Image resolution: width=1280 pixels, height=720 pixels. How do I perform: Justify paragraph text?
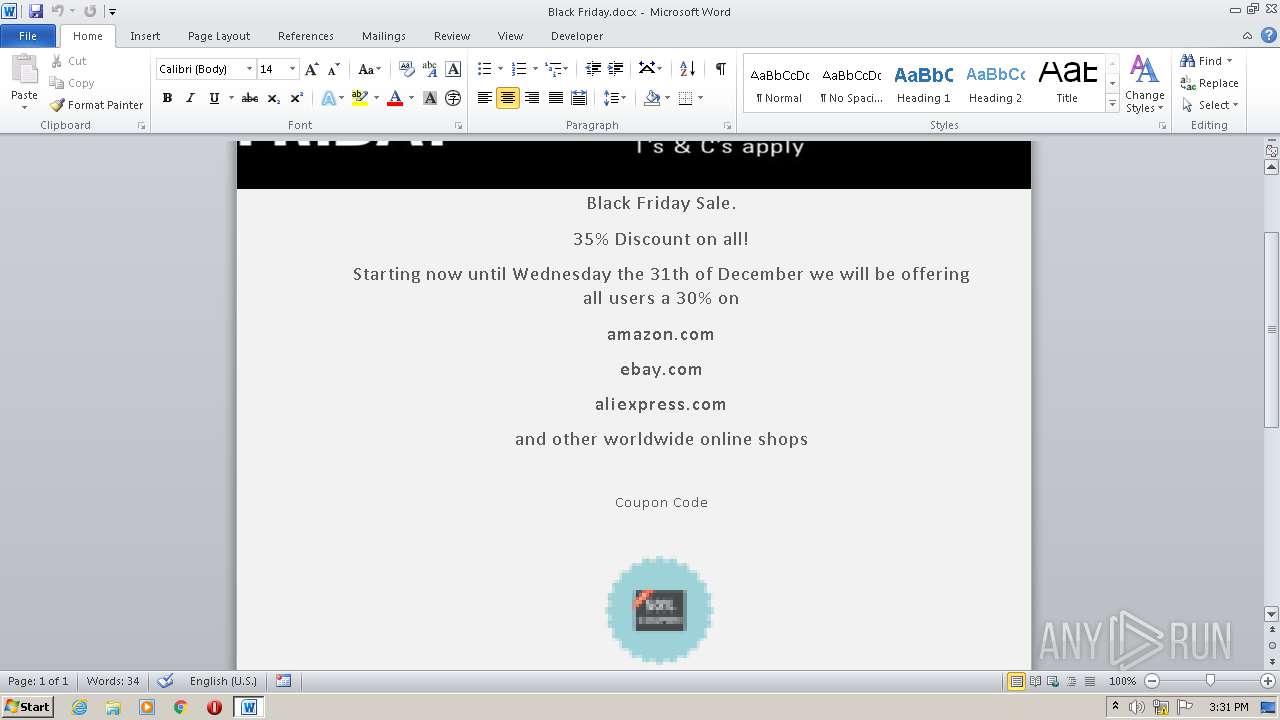coord(555,98)
